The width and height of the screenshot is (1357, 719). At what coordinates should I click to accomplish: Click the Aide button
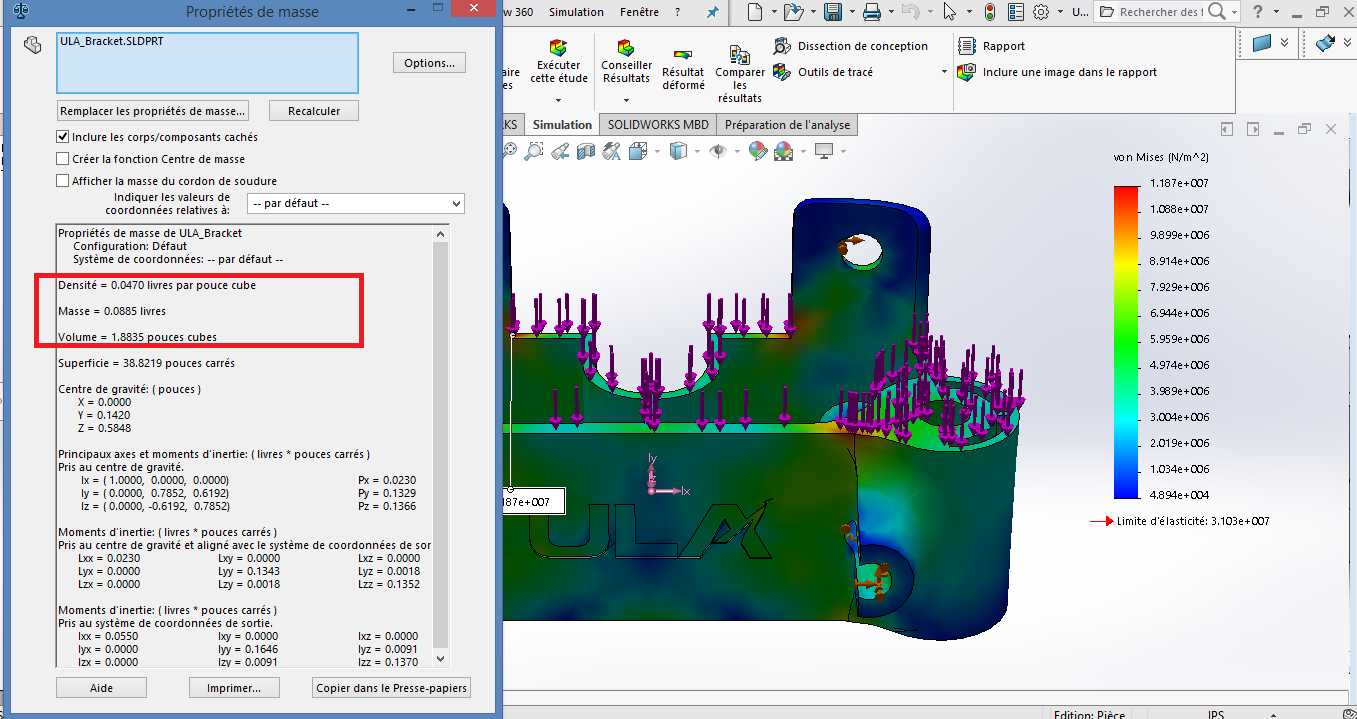point(101,688)
